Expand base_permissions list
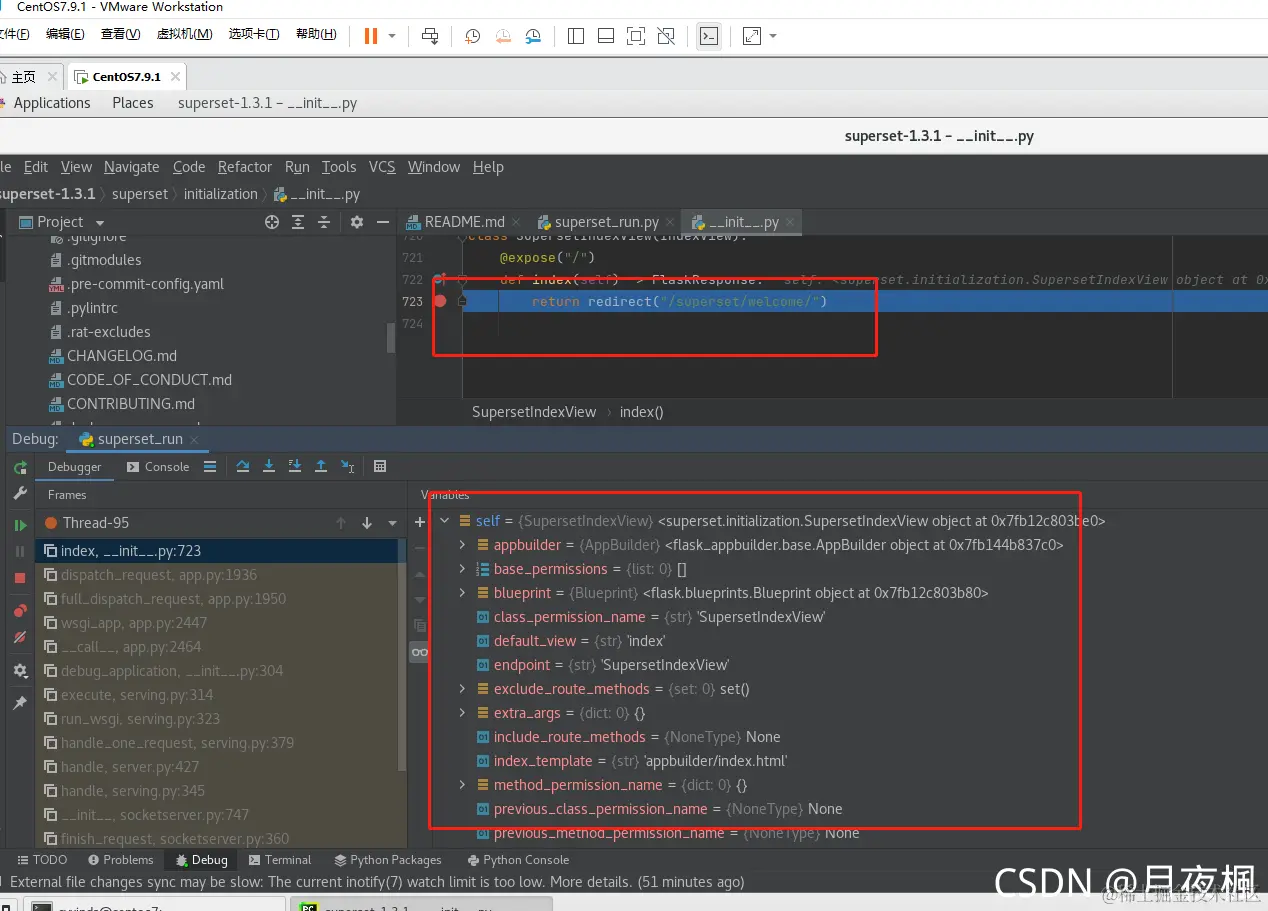Viewport: 1268px width, 911px height. [462, 569]
